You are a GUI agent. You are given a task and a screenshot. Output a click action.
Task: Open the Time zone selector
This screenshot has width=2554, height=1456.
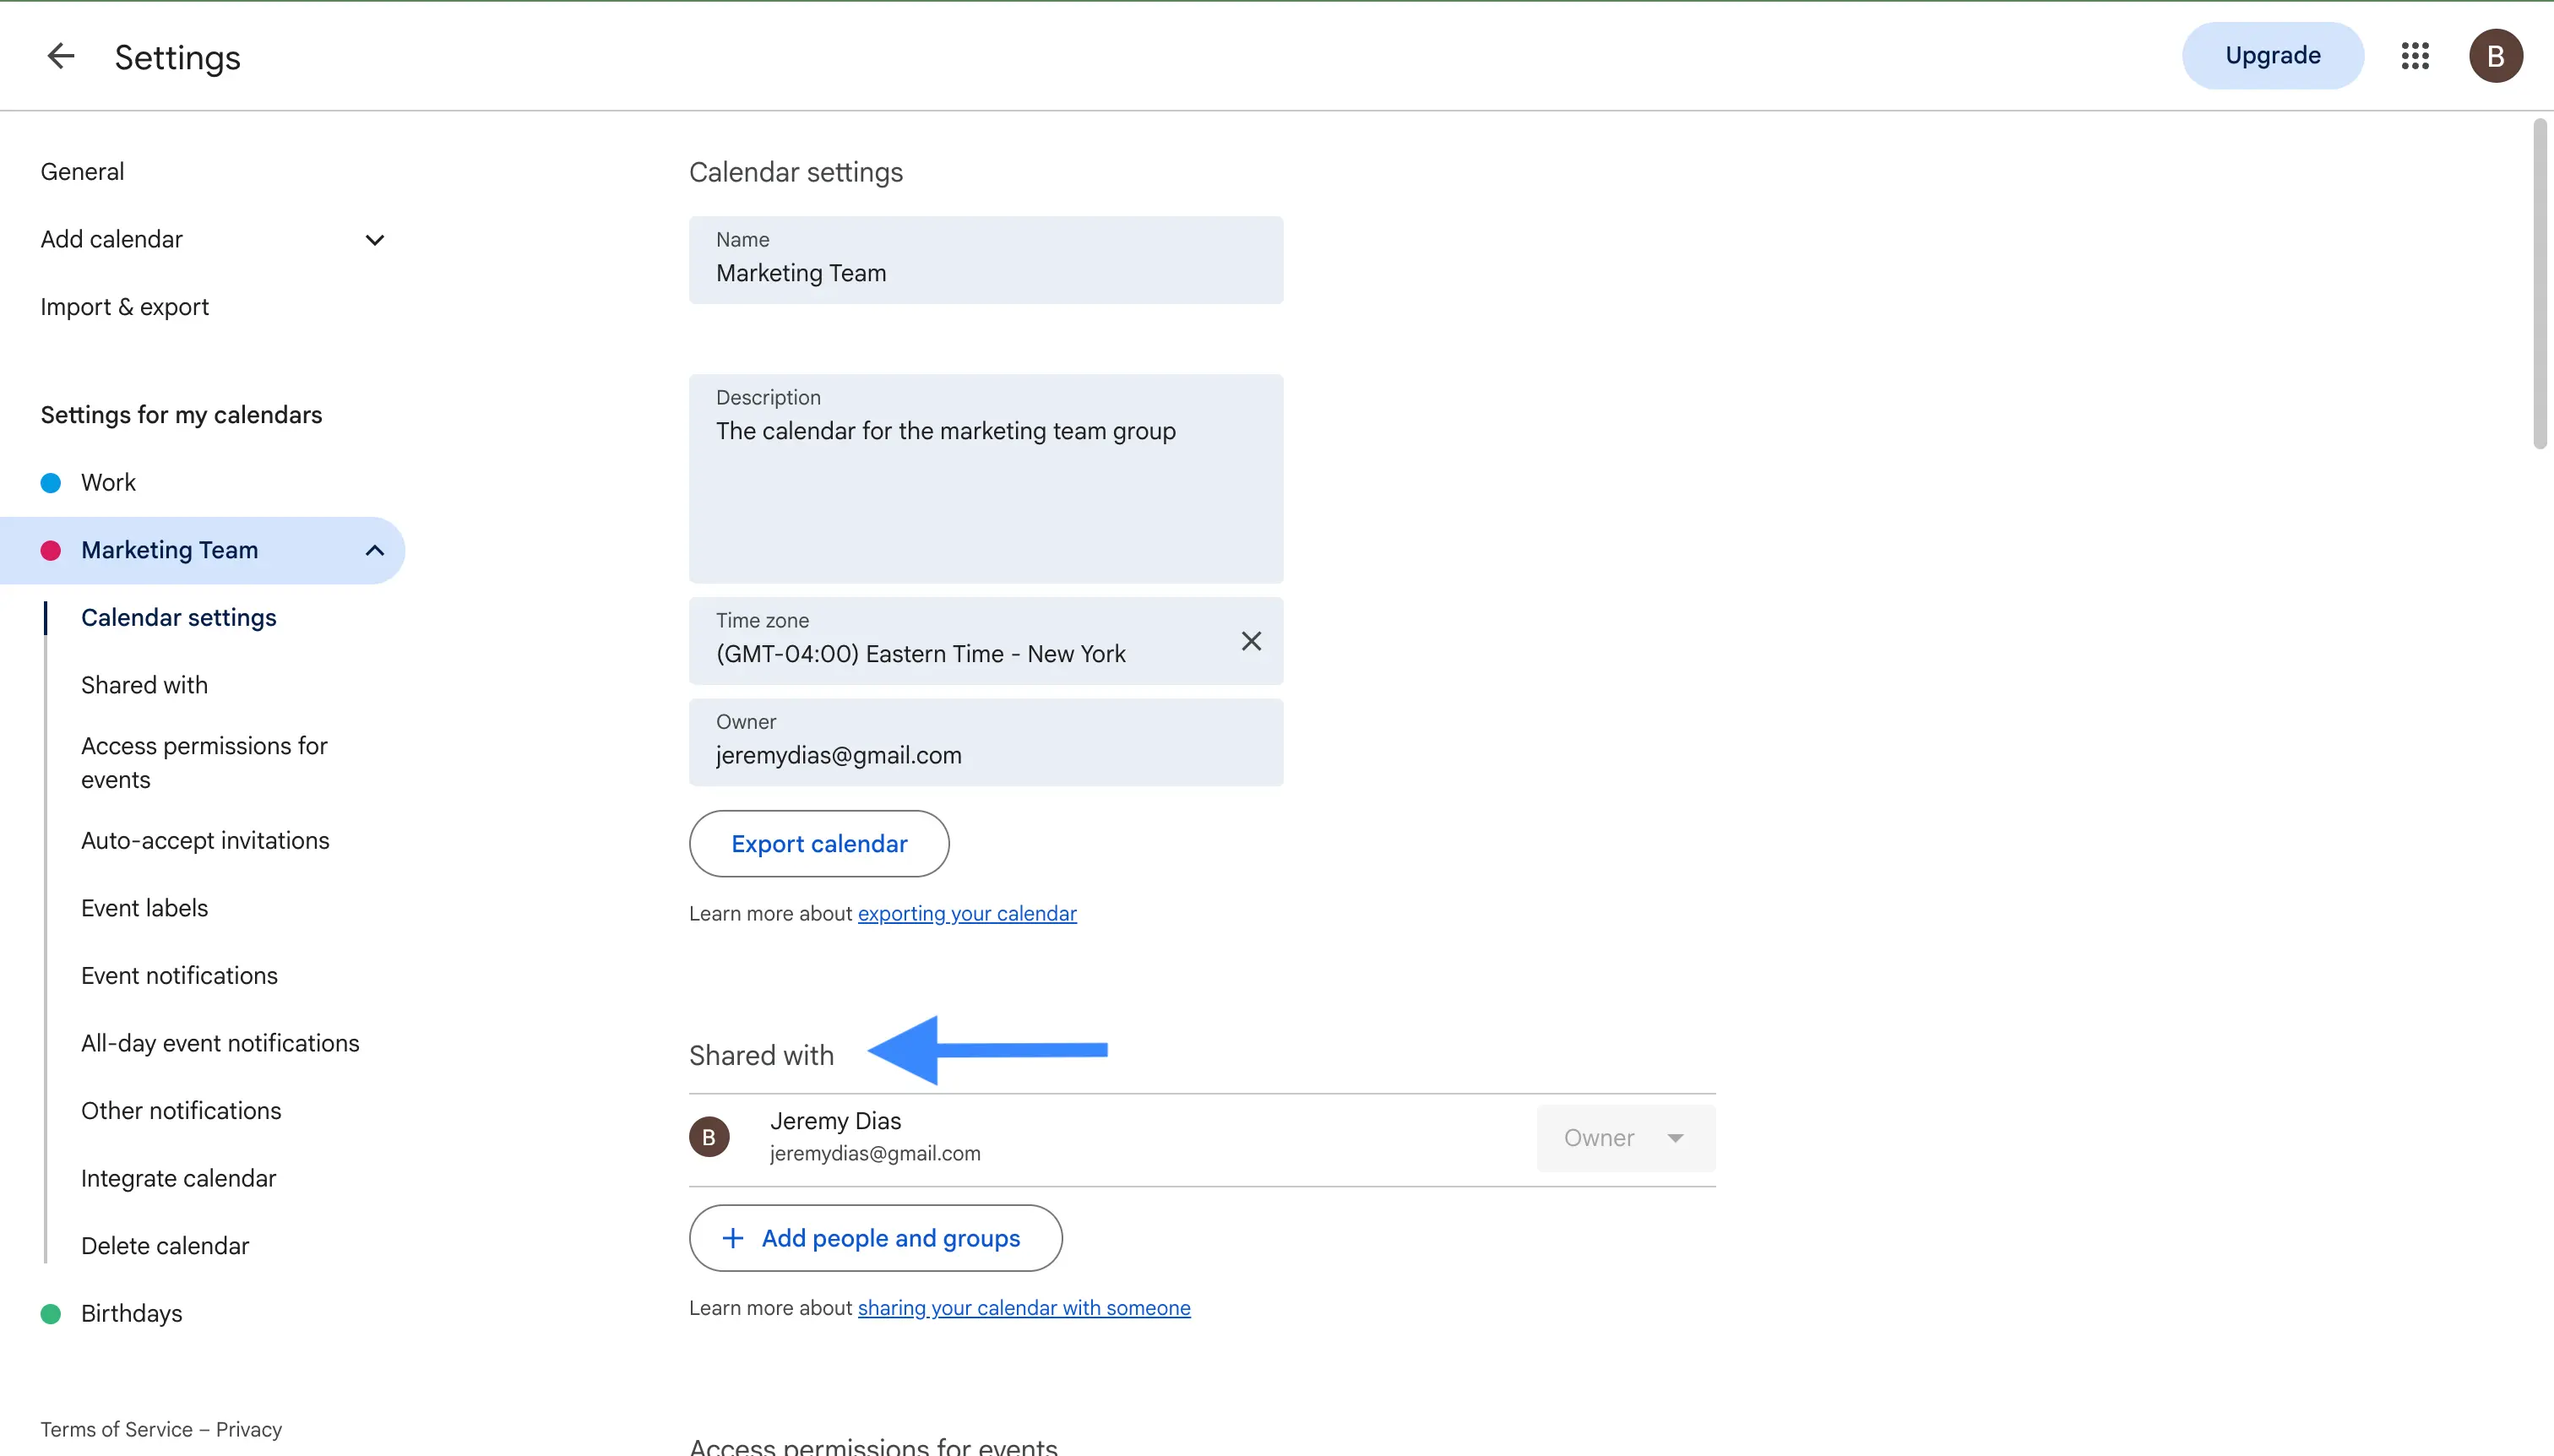pyautogui.click(x=986, y=641)
